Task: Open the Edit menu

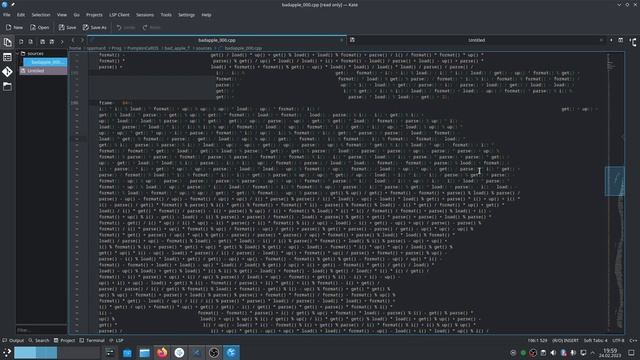Action: (21, 15)
